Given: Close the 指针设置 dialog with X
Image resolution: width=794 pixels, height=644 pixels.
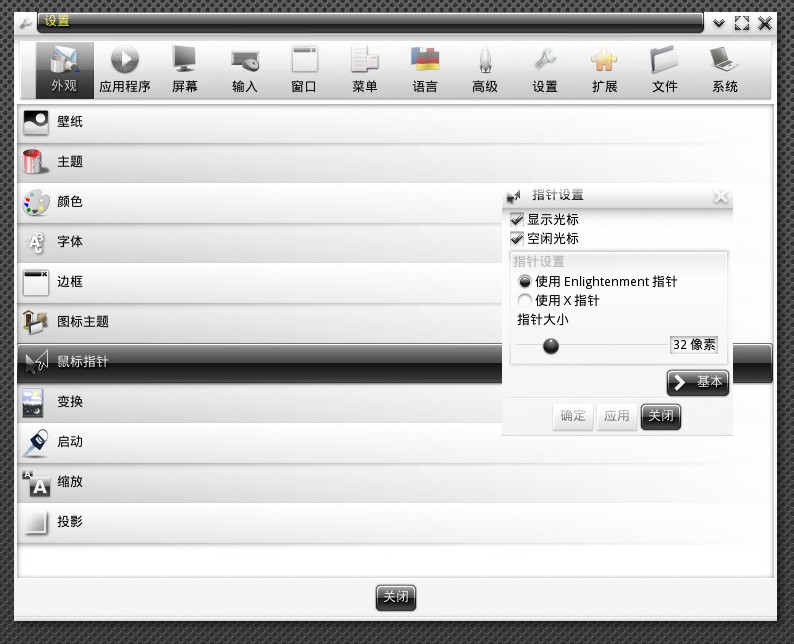Looking at the screenshot, I should coord(720,196).
